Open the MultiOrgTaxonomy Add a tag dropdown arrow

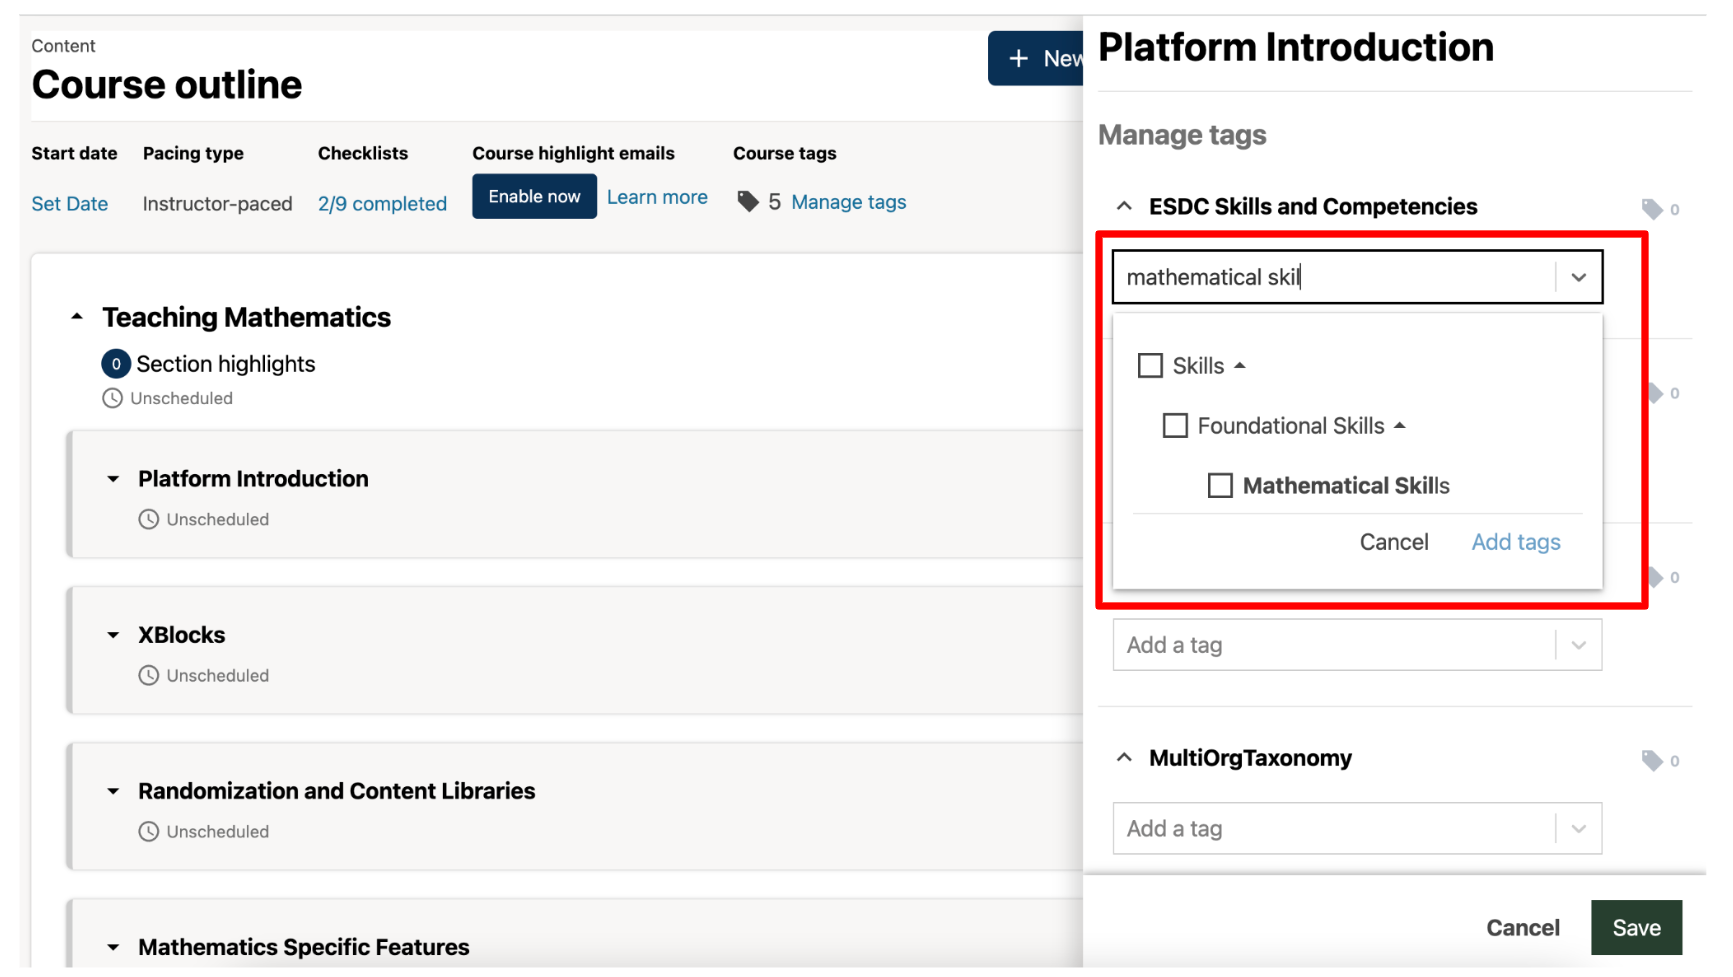click(x=1578, y=828)
